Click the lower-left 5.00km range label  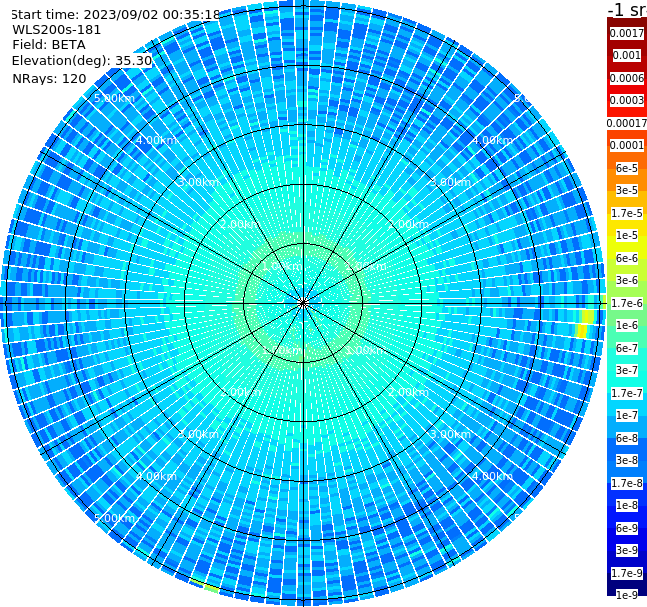click(x=114, y=518)
